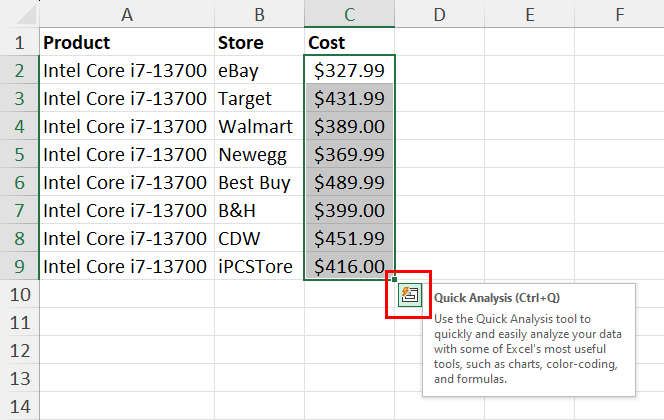Click the $327.99 cost cell
664x420 pixels.
[349, 70]
